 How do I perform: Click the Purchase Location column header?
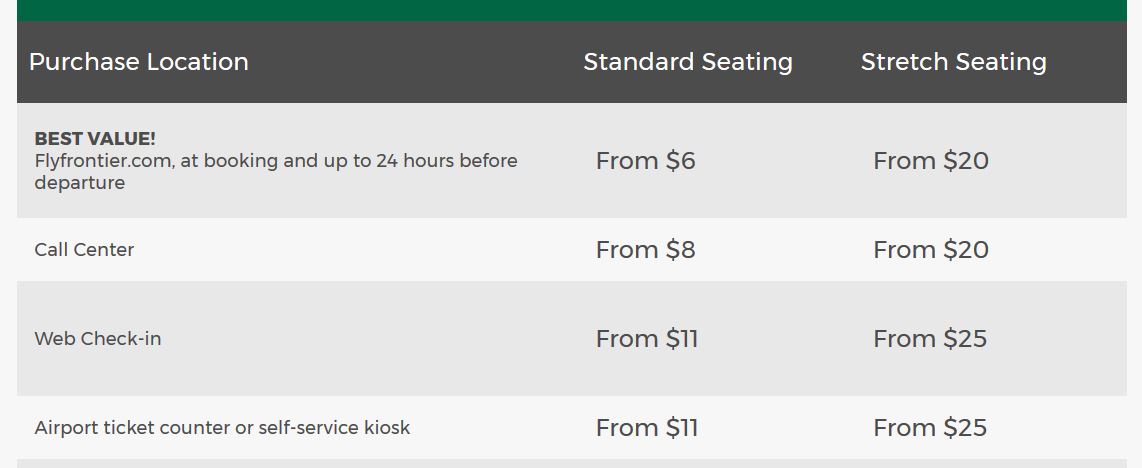(x=139, y=62)
